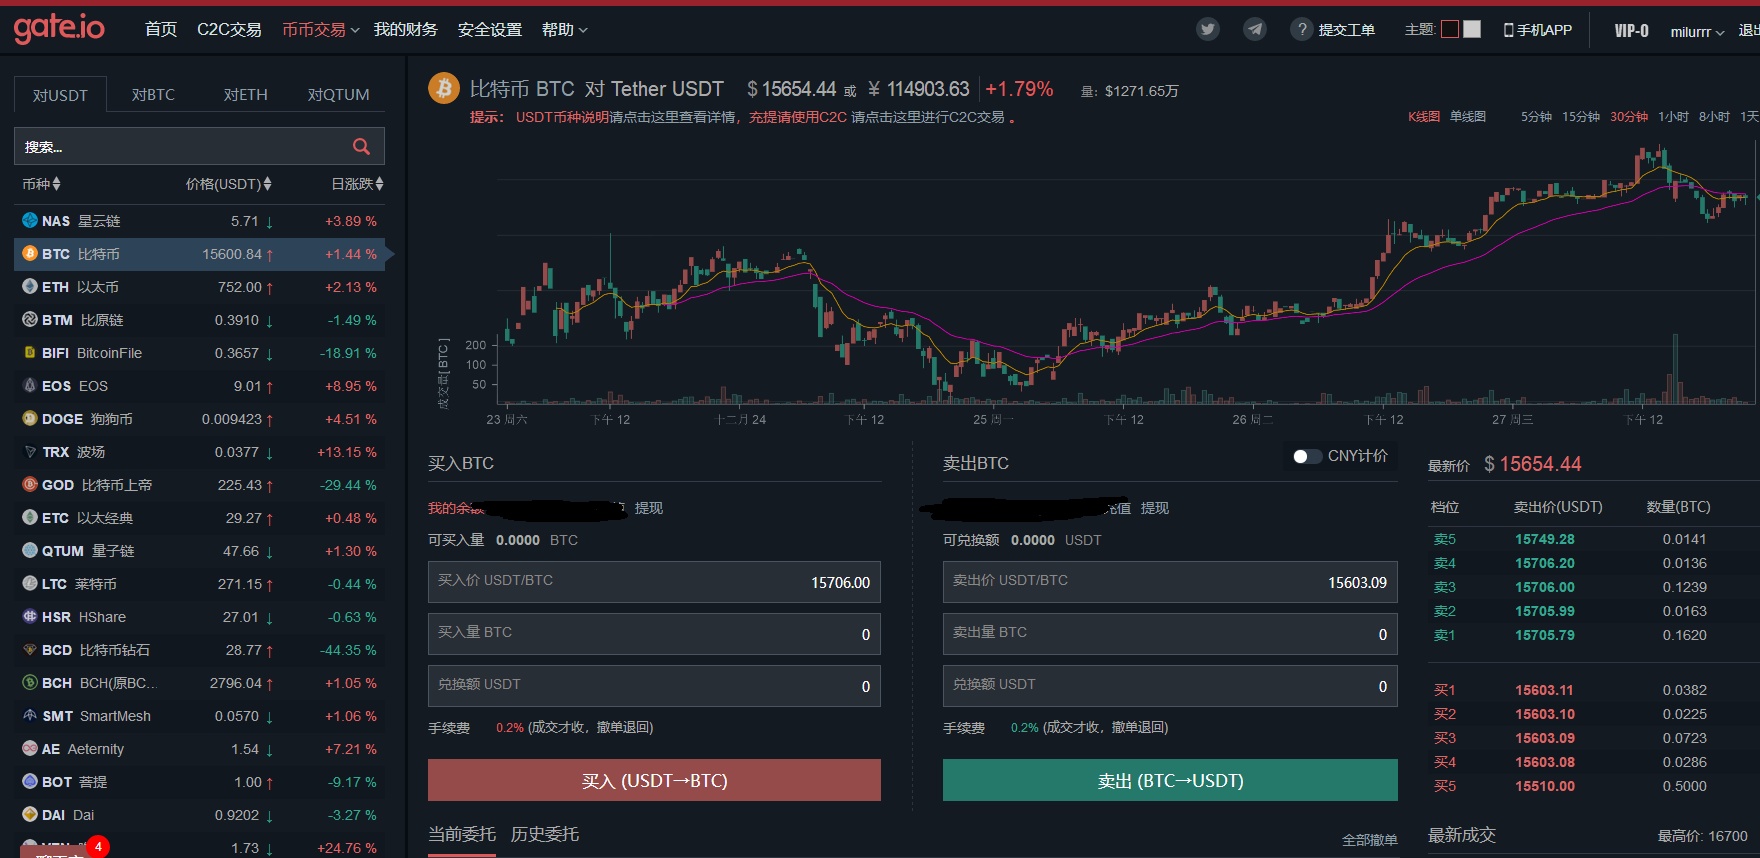Expand the 帮助 dropdown menu

(564, 30)
